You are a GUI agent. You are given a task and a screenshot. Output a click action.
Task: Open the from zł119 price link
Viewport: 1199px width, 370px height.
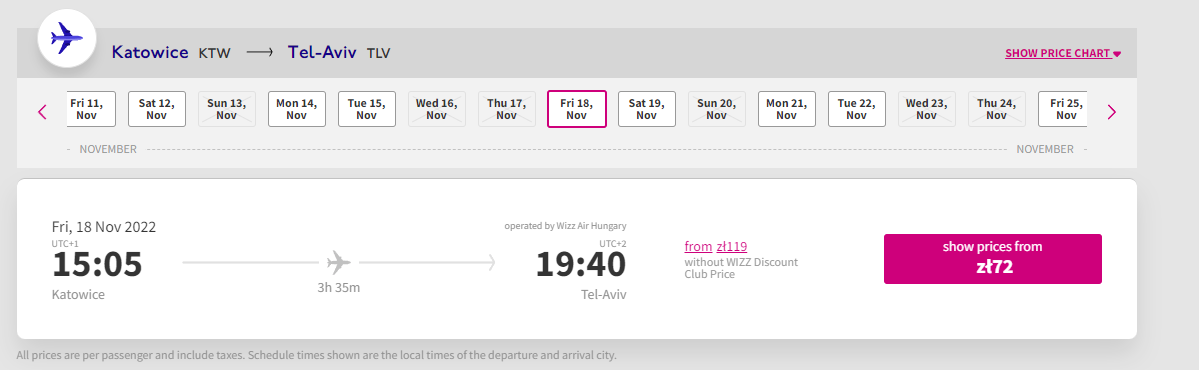[716, 246]
